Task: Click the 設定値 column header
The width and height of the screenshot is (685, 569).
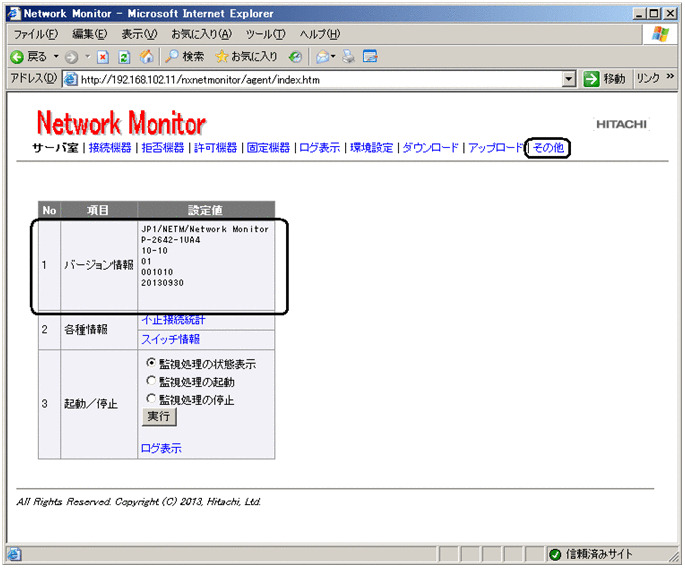Action: (206, 210)
